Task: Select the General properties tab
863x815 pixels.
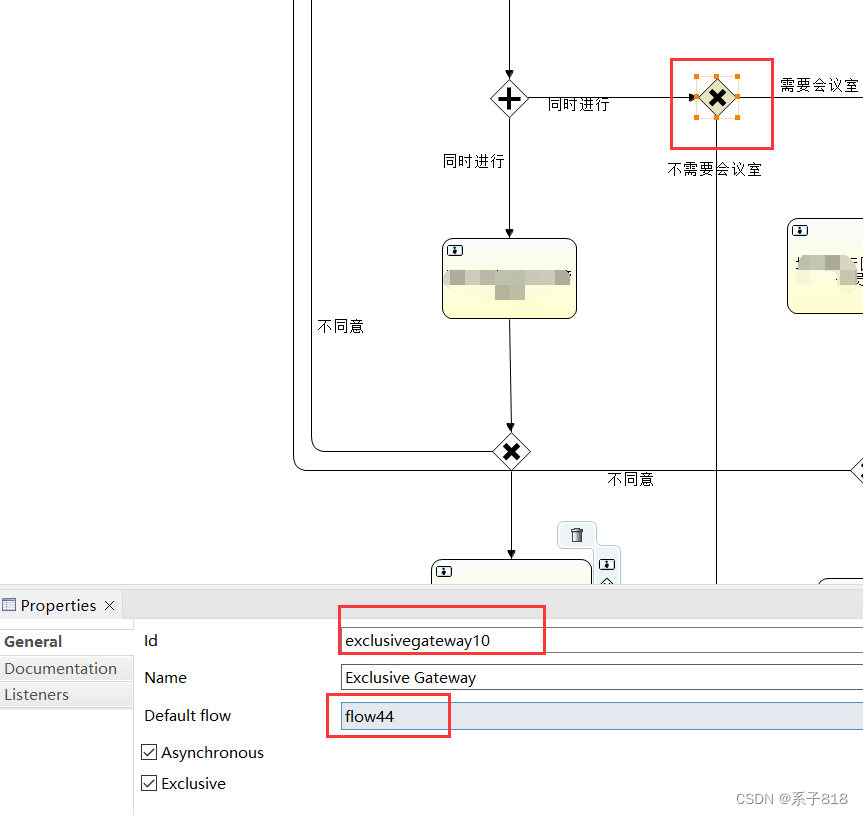Action: tap(31, 641)
